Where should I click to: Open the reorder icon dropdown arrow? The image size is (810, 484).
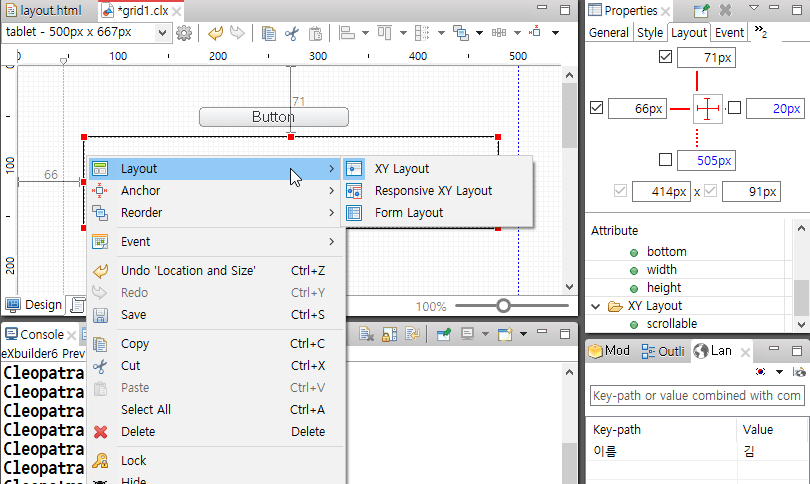tap(479, 33)
